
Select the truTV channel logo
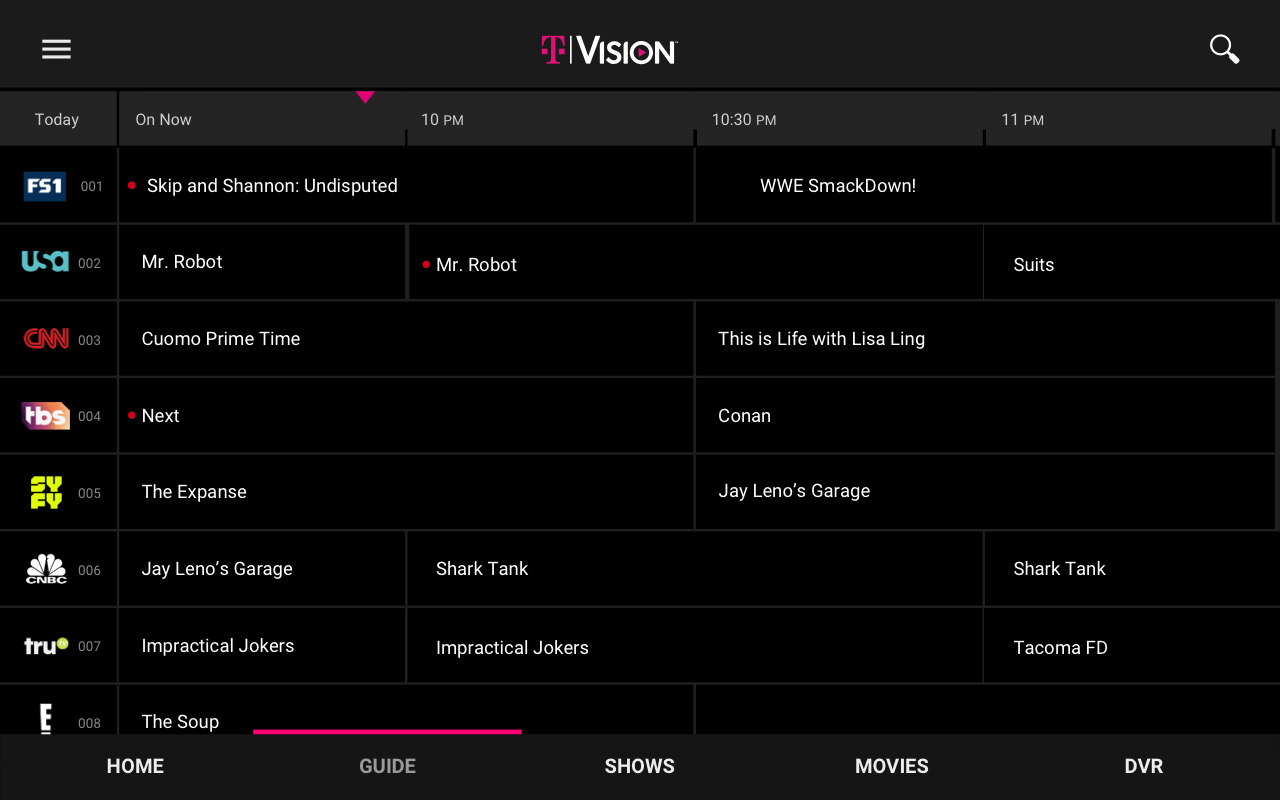pos(46,645)
